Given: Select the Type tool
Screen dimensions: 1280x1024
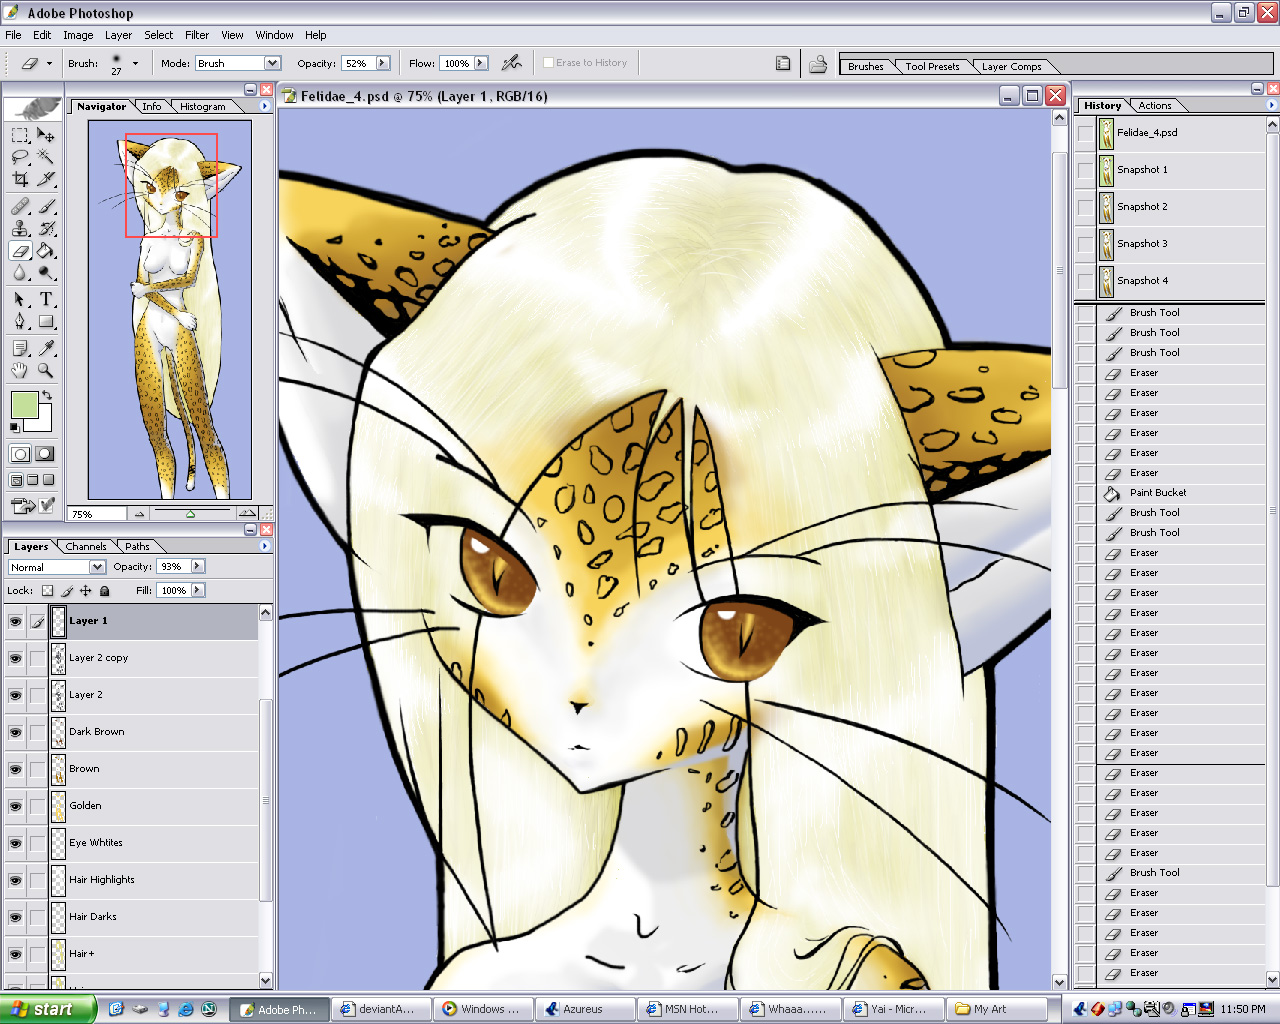Looking at the screenshot, I should click(46, 299).
